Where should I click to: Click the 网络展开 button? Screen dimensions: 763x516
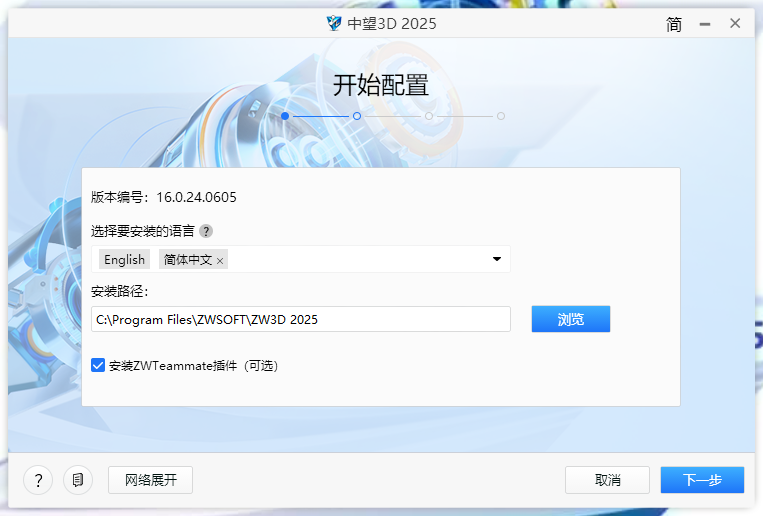[x=150, y=480]
